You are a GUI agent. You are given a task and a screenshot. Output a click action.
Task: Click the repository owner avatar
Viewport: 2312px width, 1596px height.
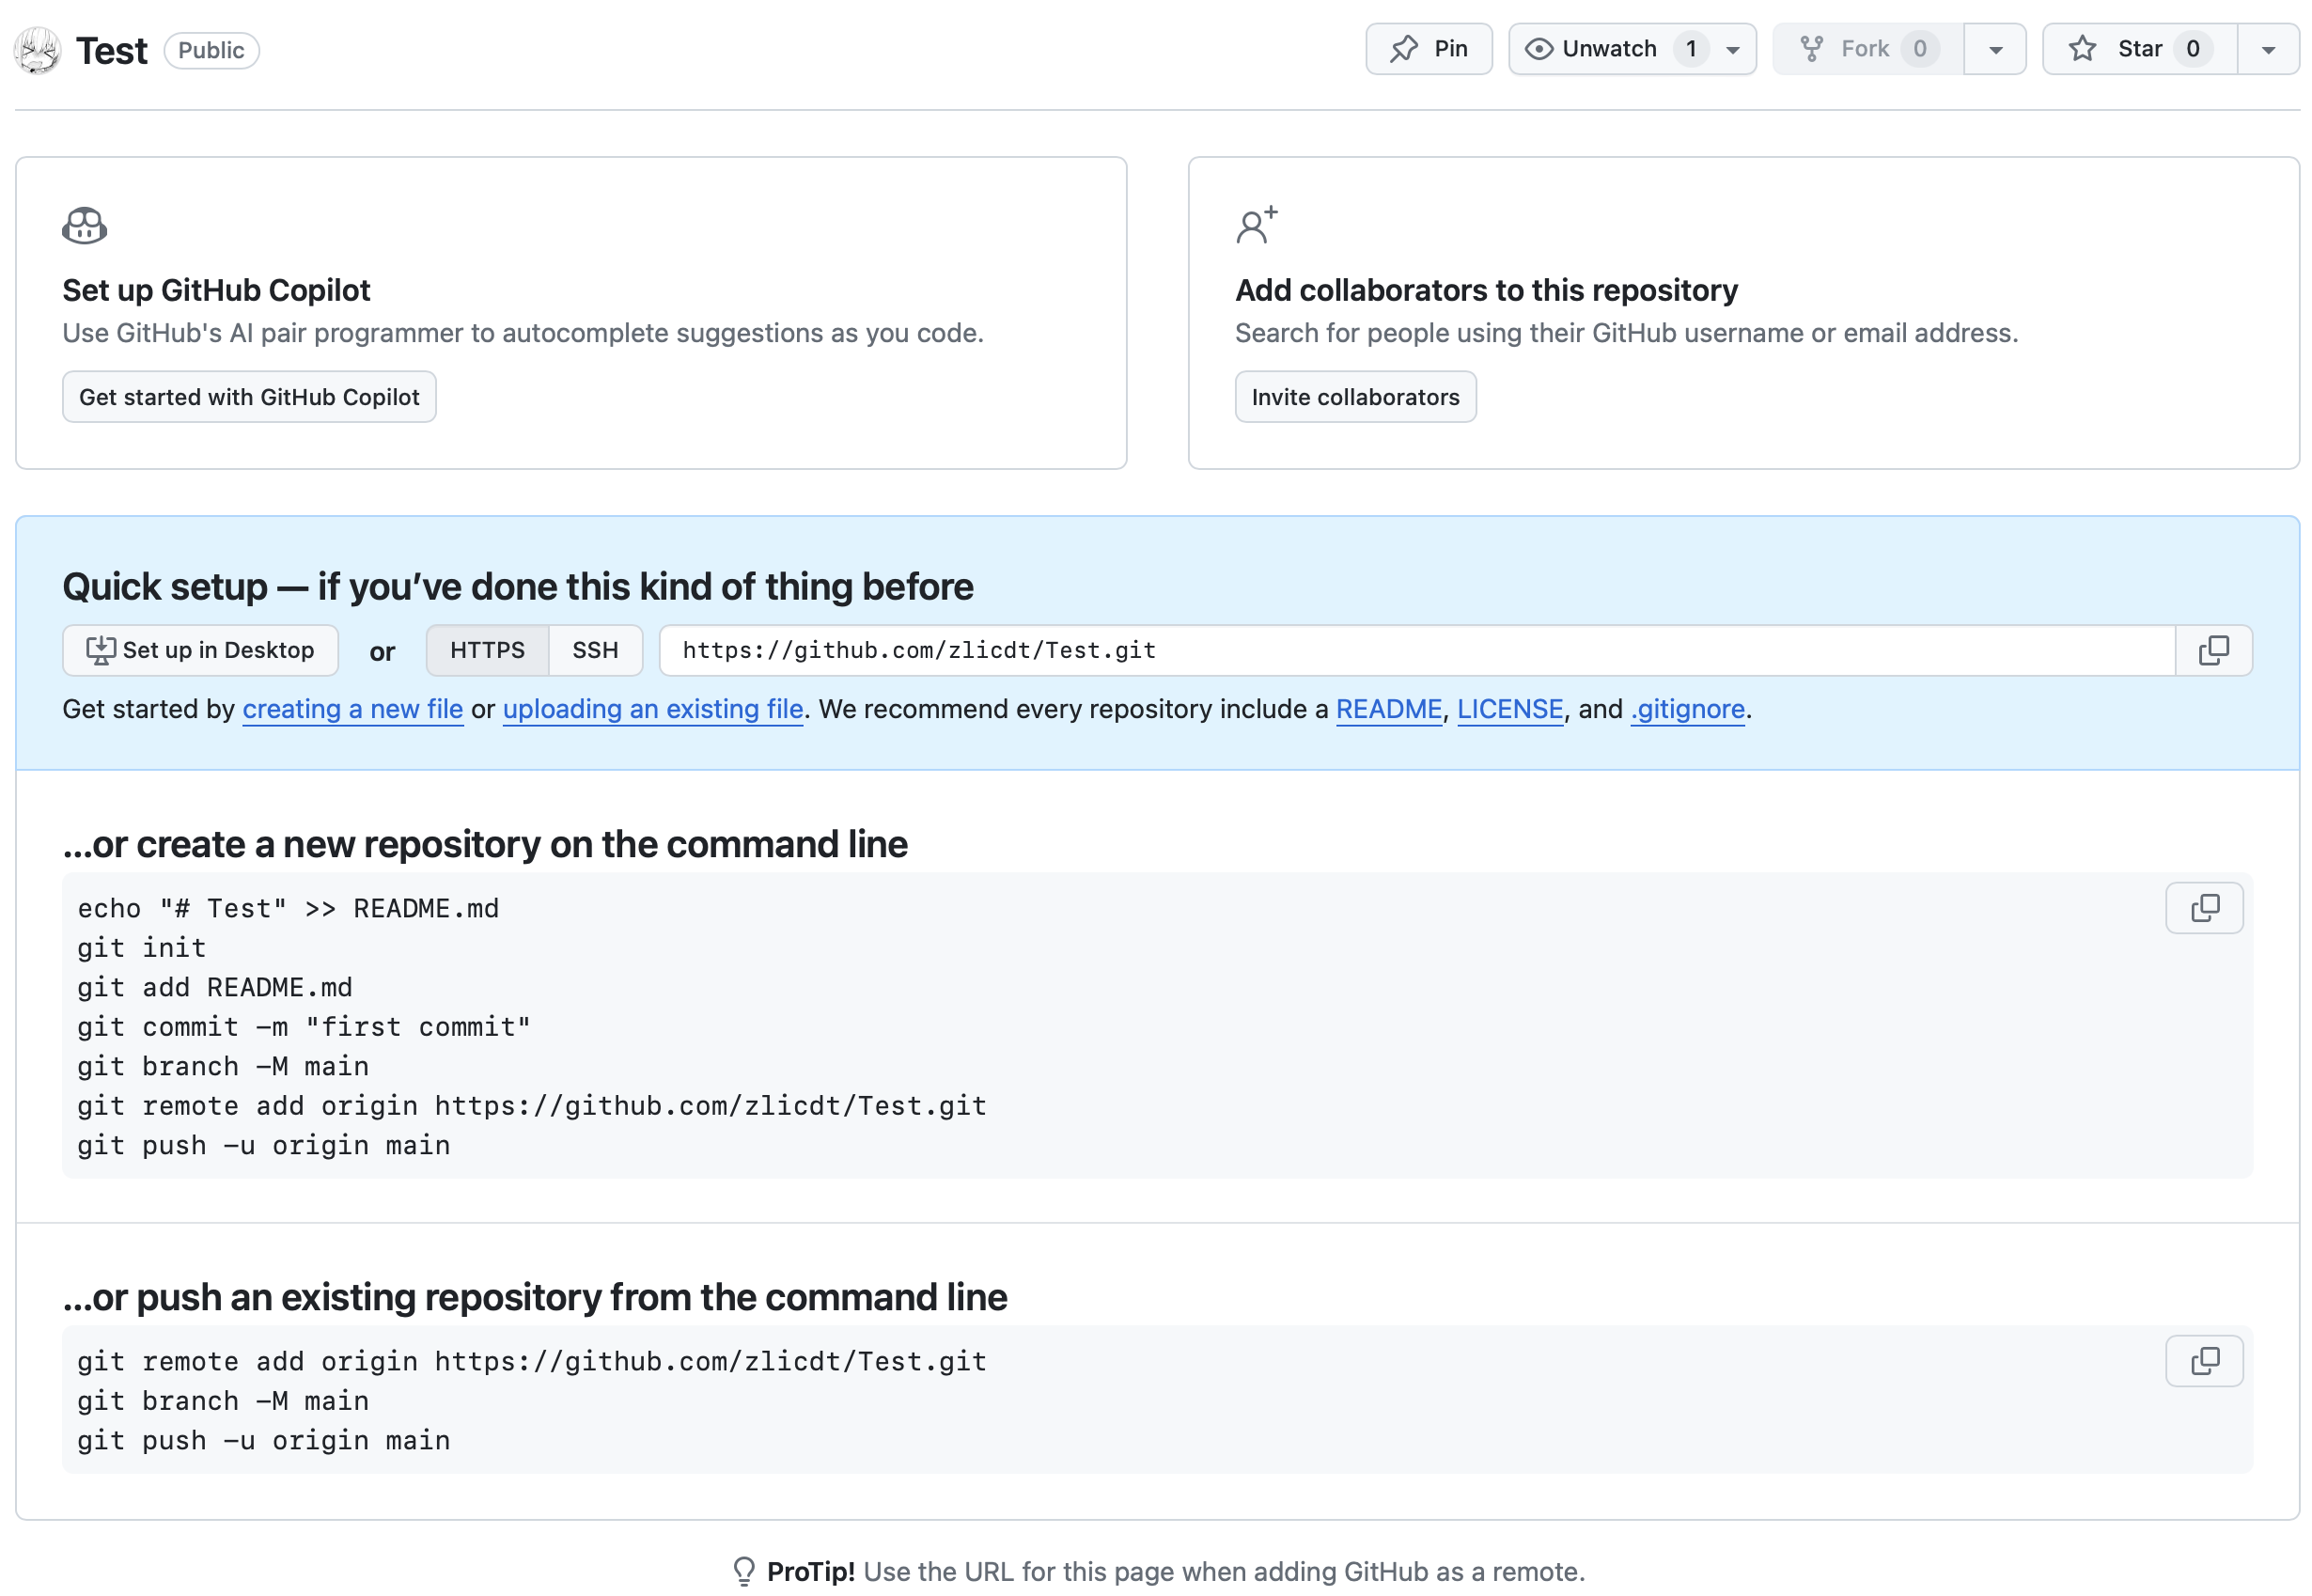pyautogui.click(x=38, y=50)
